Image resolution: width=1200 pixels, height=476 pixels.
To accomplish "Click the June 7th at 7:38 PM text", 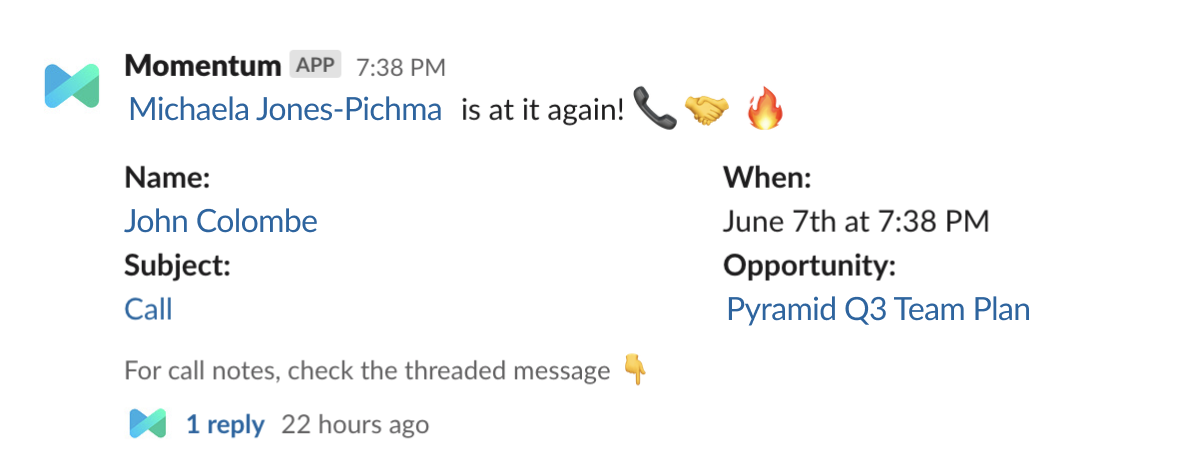I will [x=856, y=221].
